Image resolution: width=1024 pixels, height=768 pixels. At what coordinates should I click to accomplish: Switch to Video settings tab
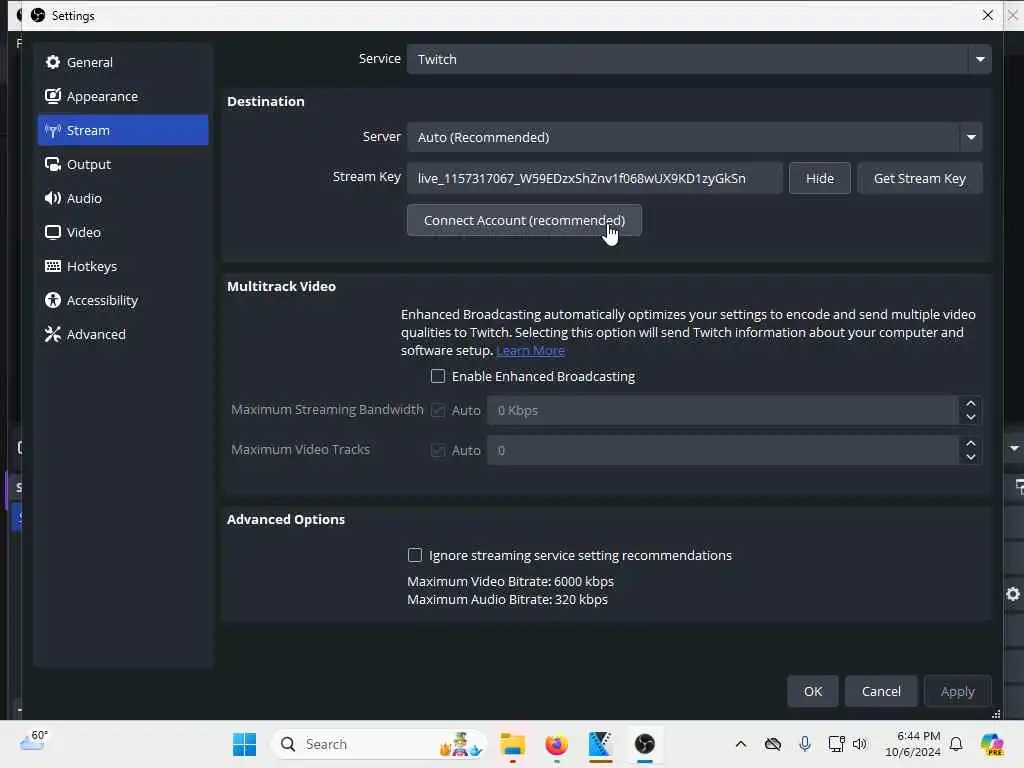(x=123, y=232)
